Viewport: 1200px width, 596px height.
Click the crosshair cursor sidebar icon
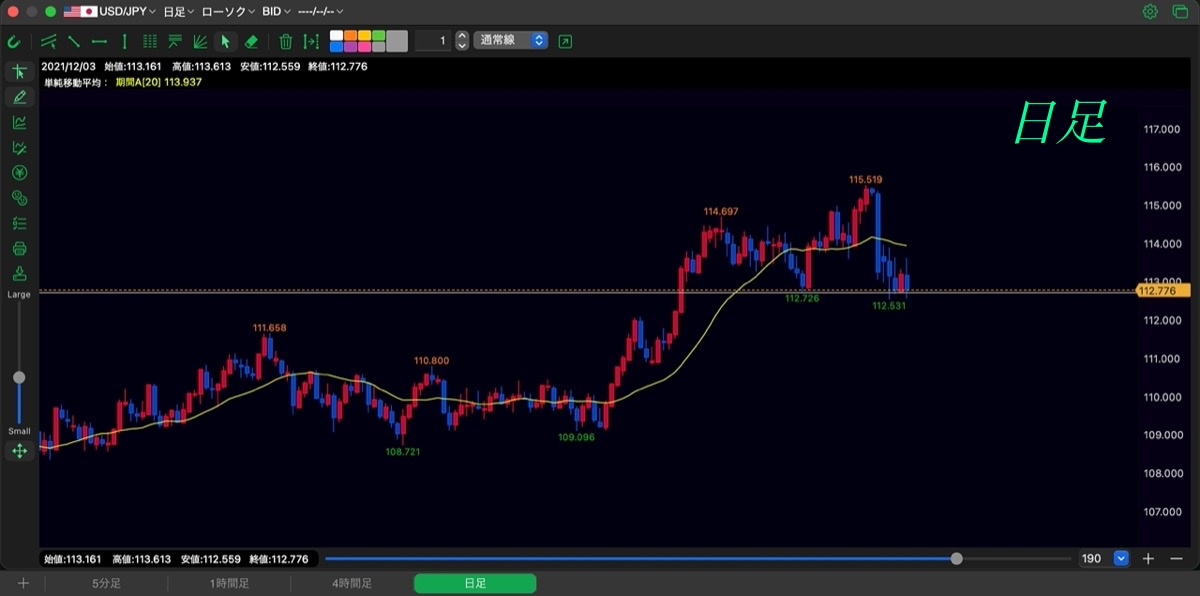click(x=19, y=72)
